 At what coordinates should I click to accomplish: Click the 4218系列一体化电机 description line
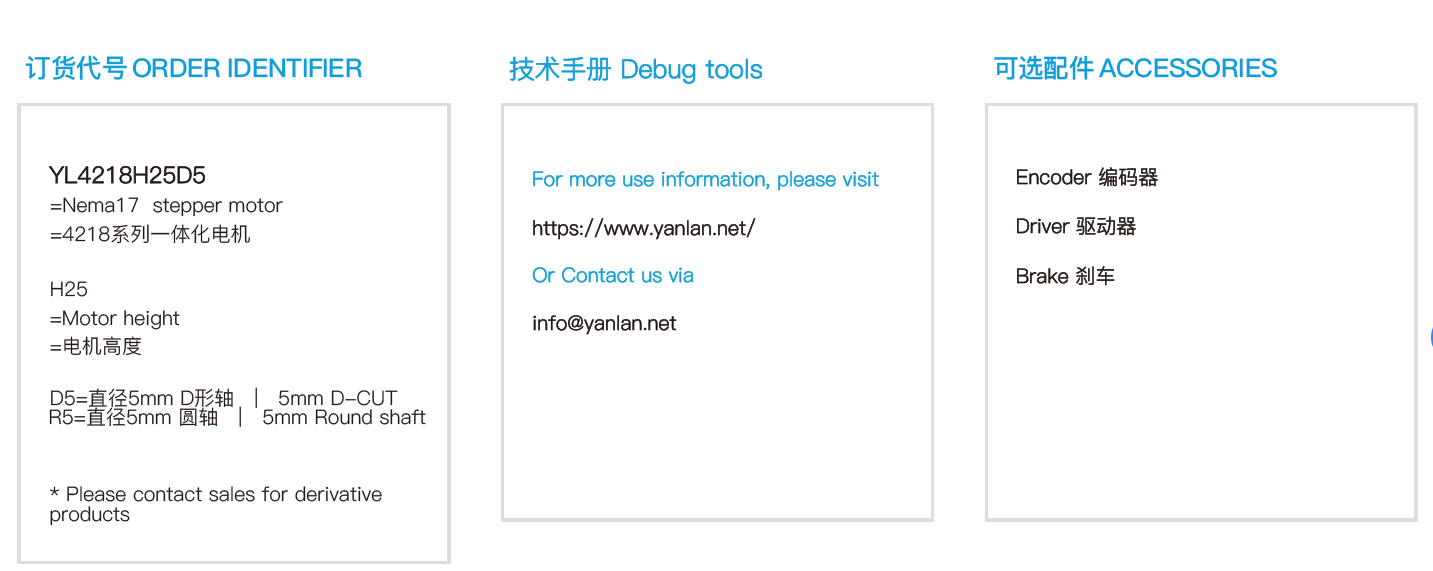pos(150,235)
